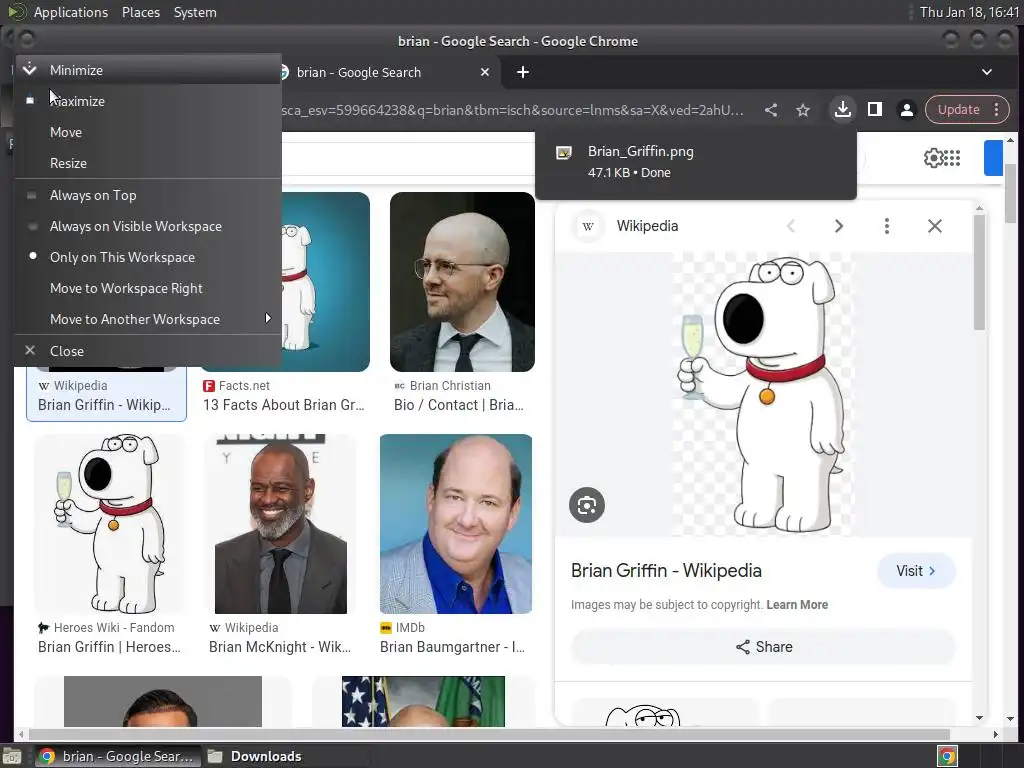
Task: Open Chrome downloads icon in toolbar
Action: (x=842, y=110)
